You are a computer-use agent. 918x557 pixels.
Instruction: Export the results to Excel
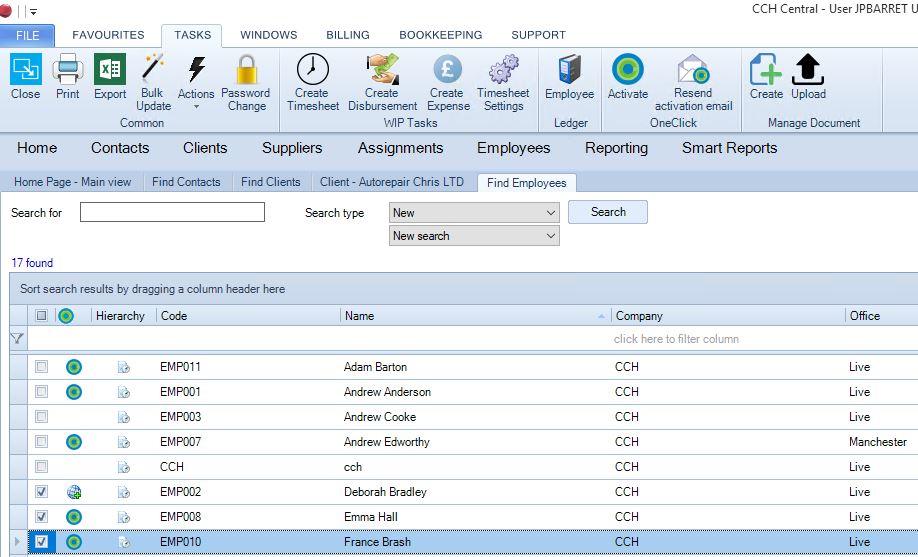(x=110, y=69)
